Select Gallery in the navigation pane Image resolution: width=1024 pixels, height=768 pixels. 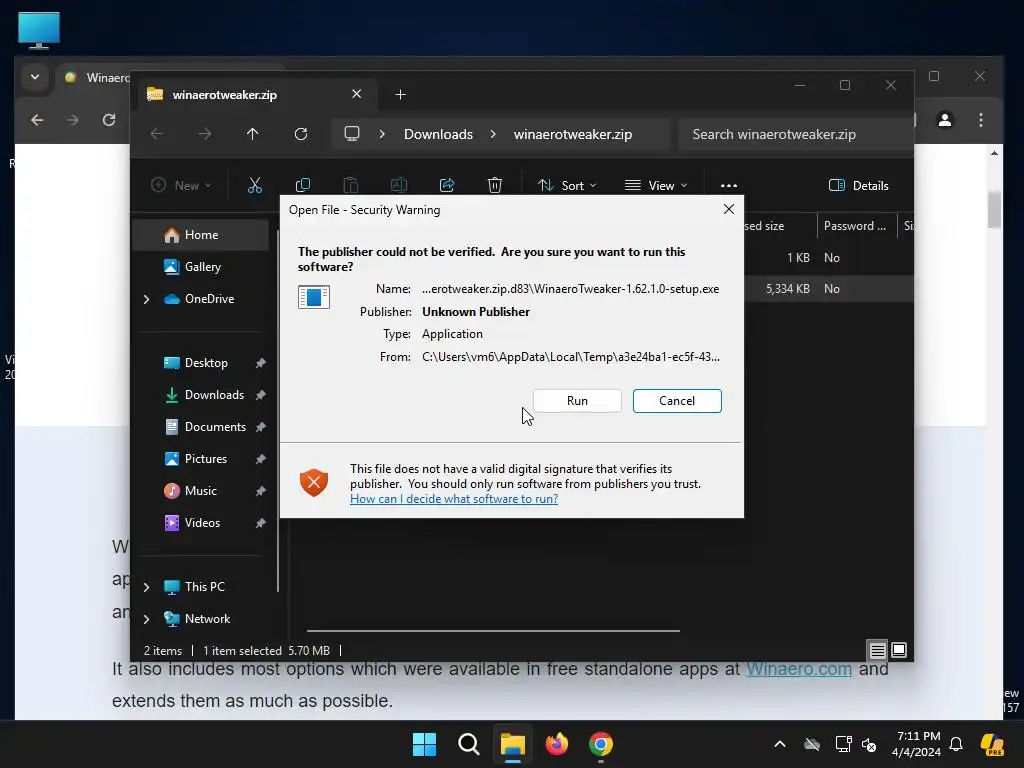(202, 266)
